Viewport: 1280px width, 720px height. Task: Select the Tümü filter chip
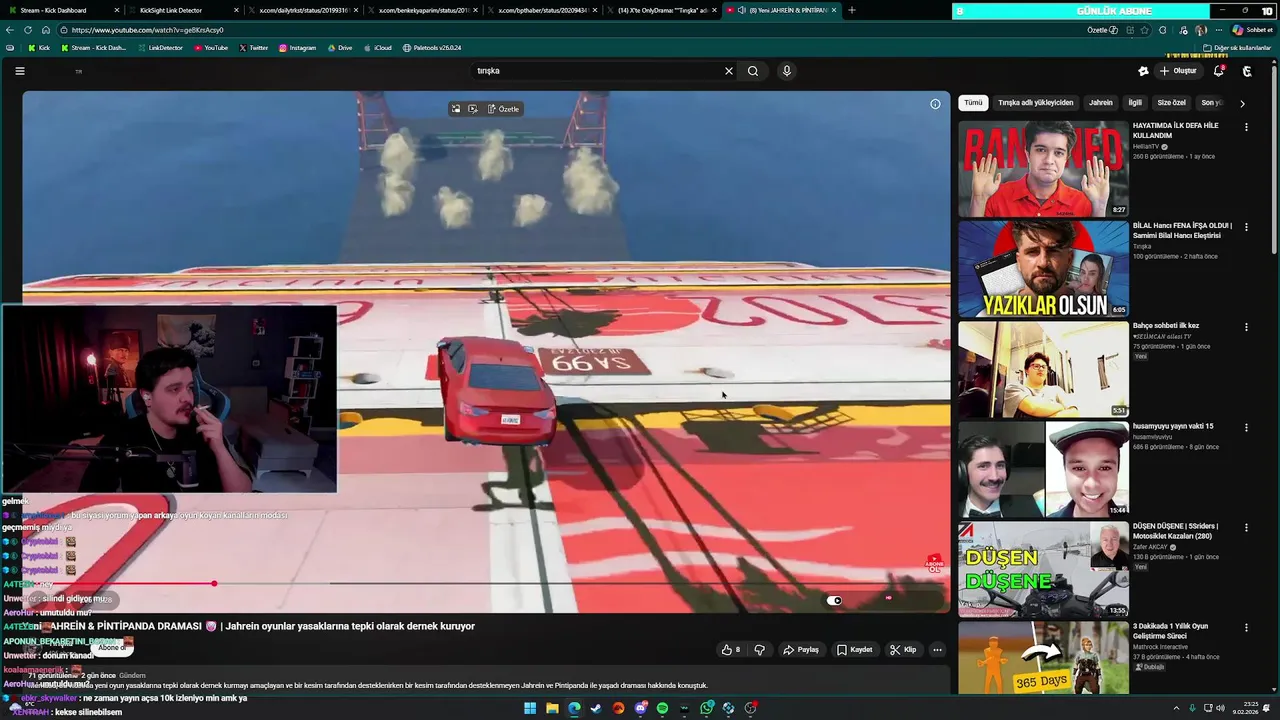973,103
